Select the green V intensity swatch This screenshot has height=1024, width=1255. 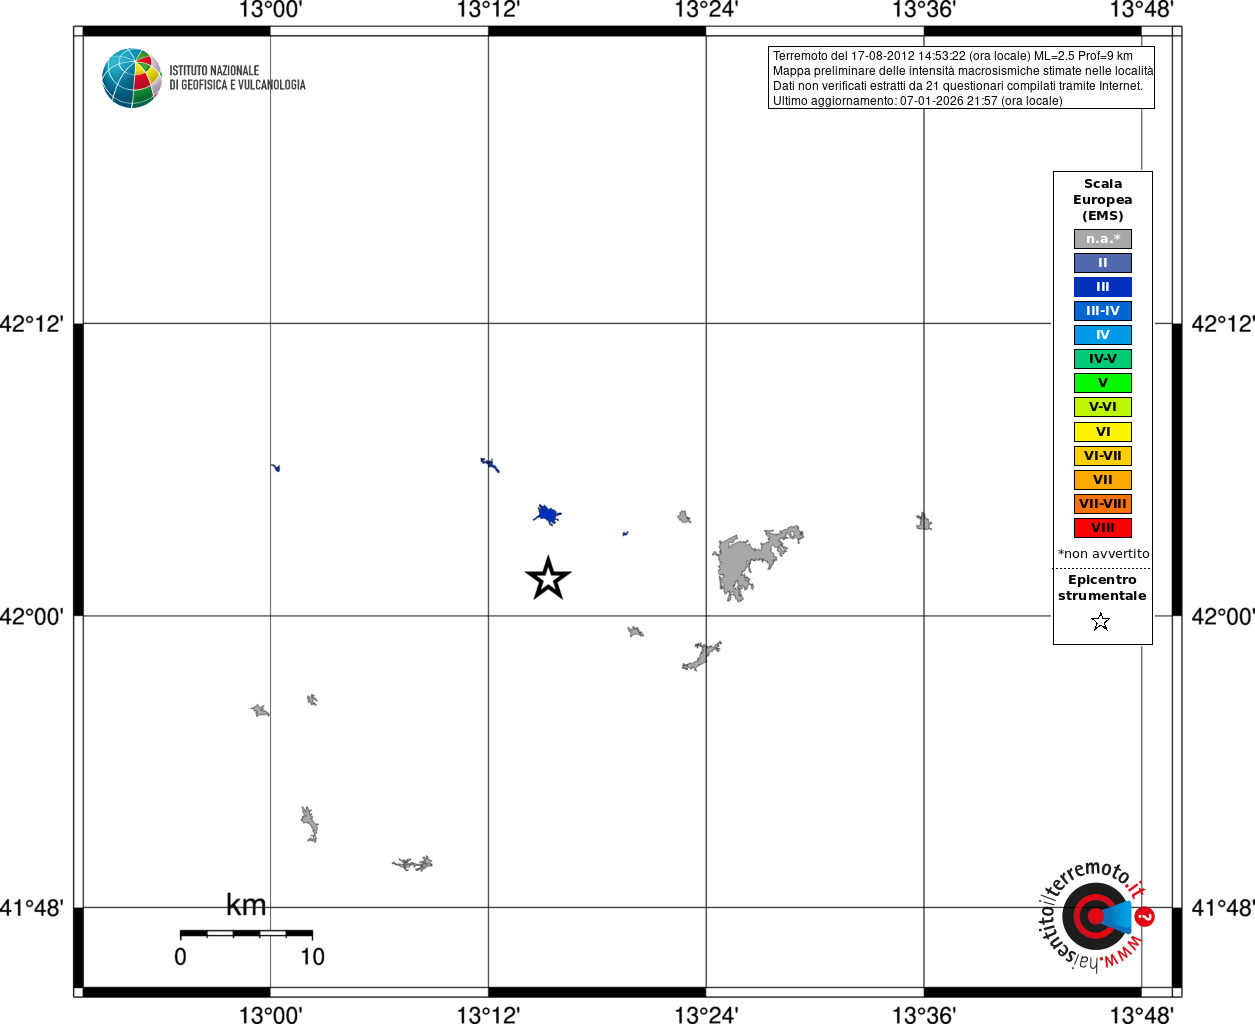click(1103, 383)
